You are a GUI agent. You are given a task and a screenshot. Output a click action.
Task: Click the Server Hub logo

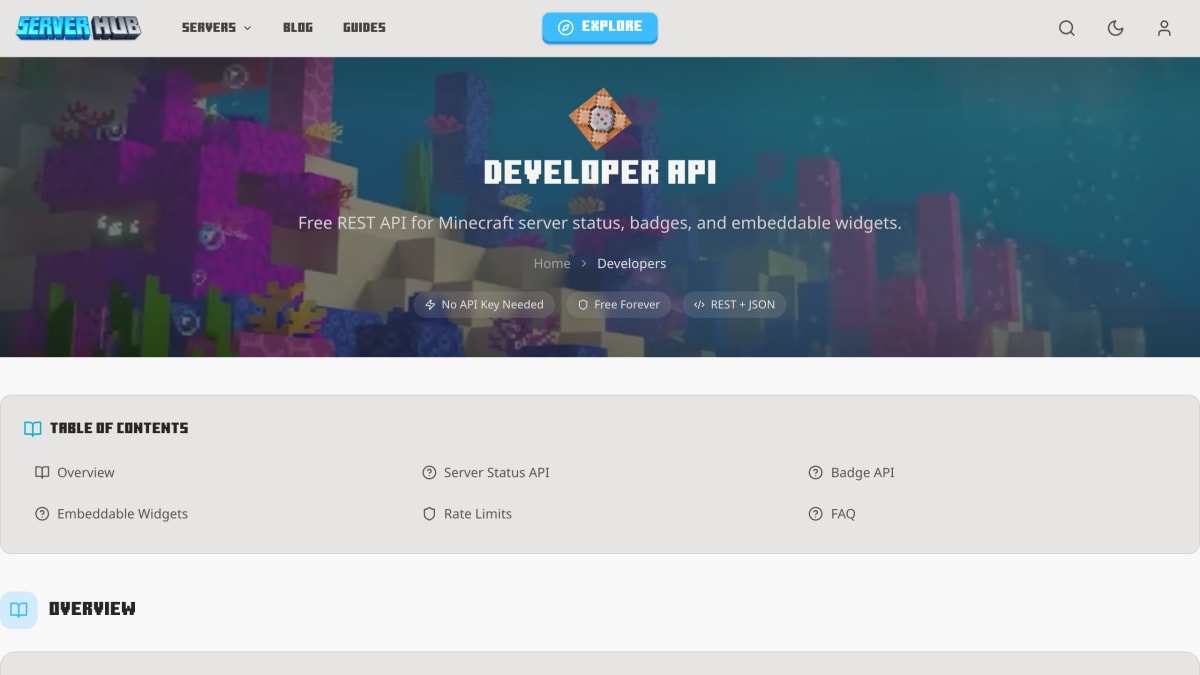(79, 28)
